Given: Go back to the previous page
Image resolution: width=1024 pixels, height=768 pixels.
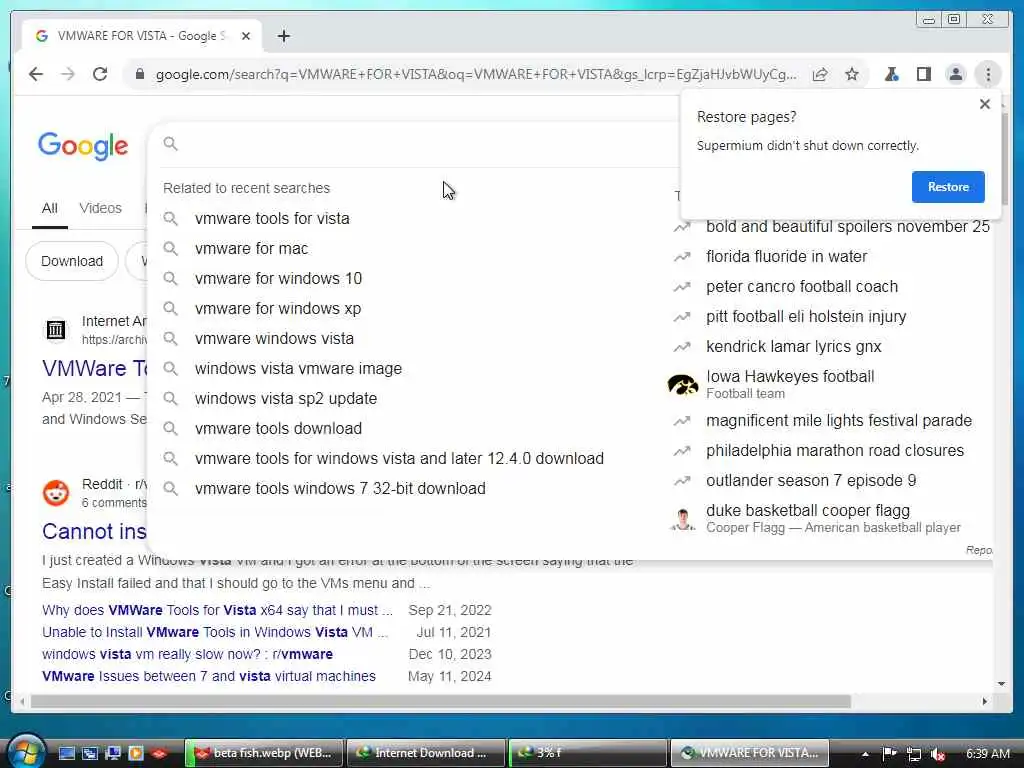Looking at the screenshot, I should pyautogui.click(x=36, y=74).
